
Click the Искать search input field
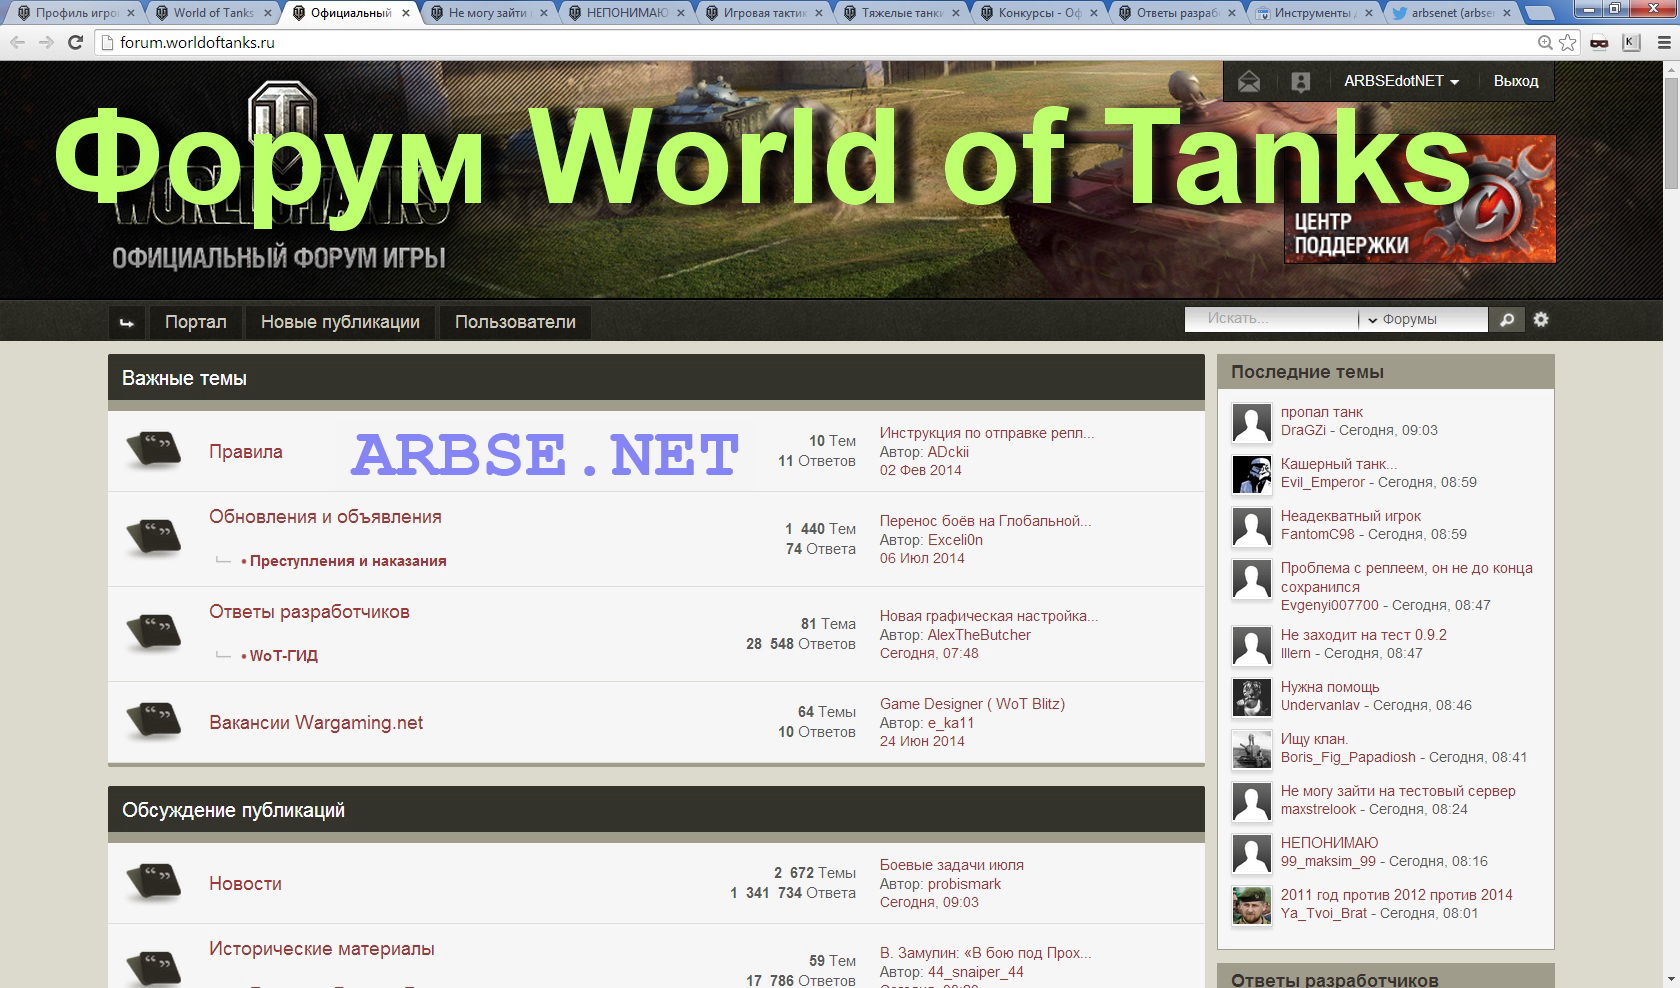[x=1271, y=319]
